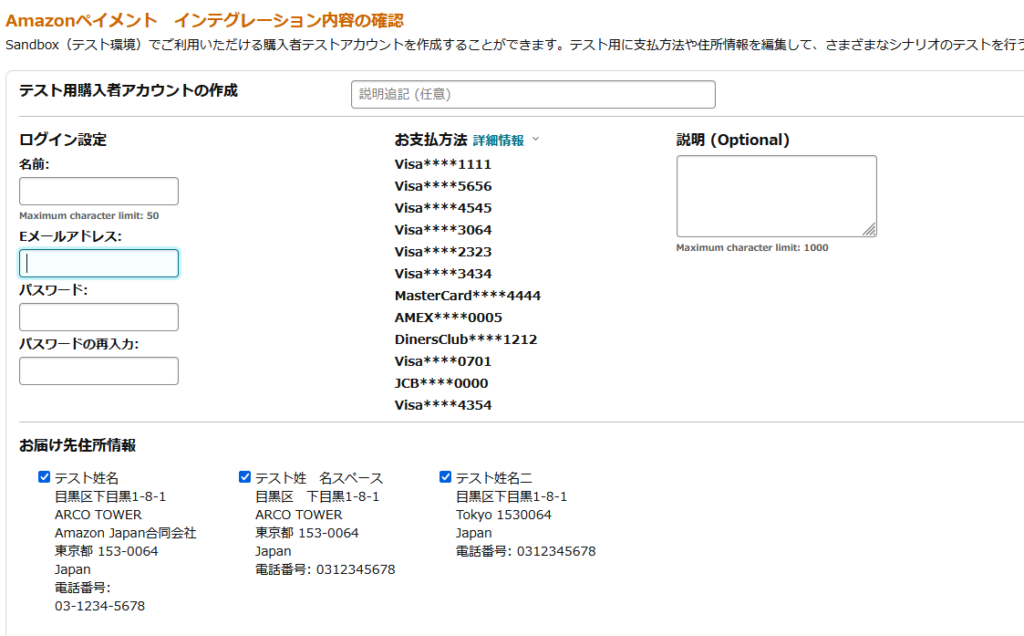
Task: Choose the MasterCard****4444 payment entry
Action: (468, 295)
